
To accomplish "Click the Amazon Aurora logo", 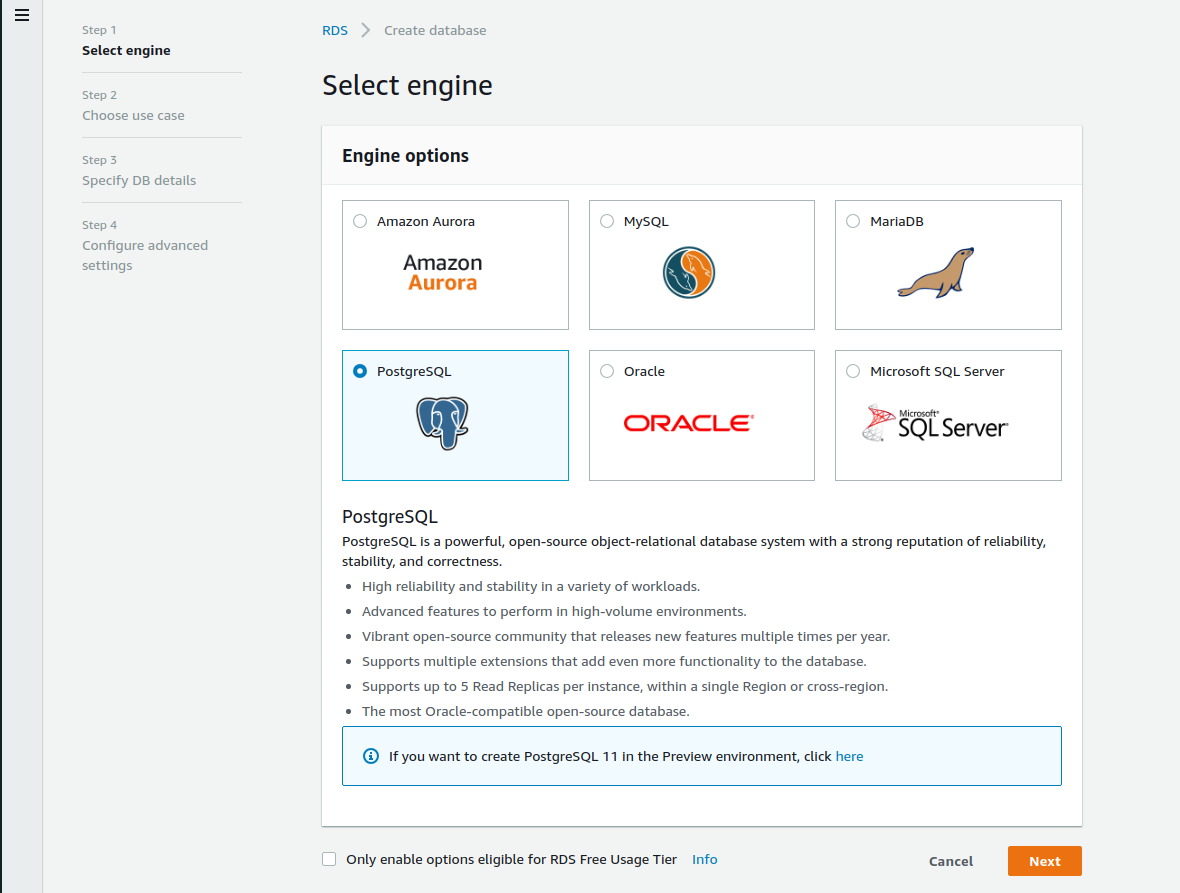I will 442,272.
